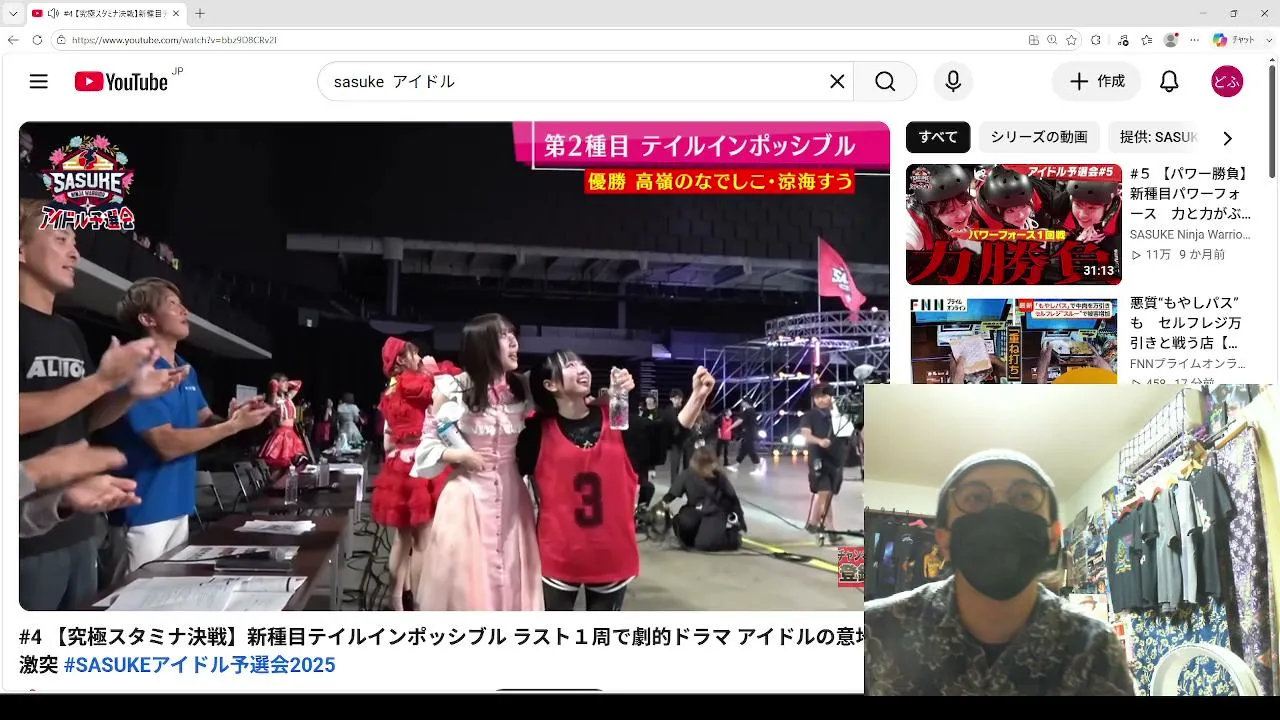Open the app-available icon in address bar
Viewport: 1280px width, 720px height.
pos(1033,40)
